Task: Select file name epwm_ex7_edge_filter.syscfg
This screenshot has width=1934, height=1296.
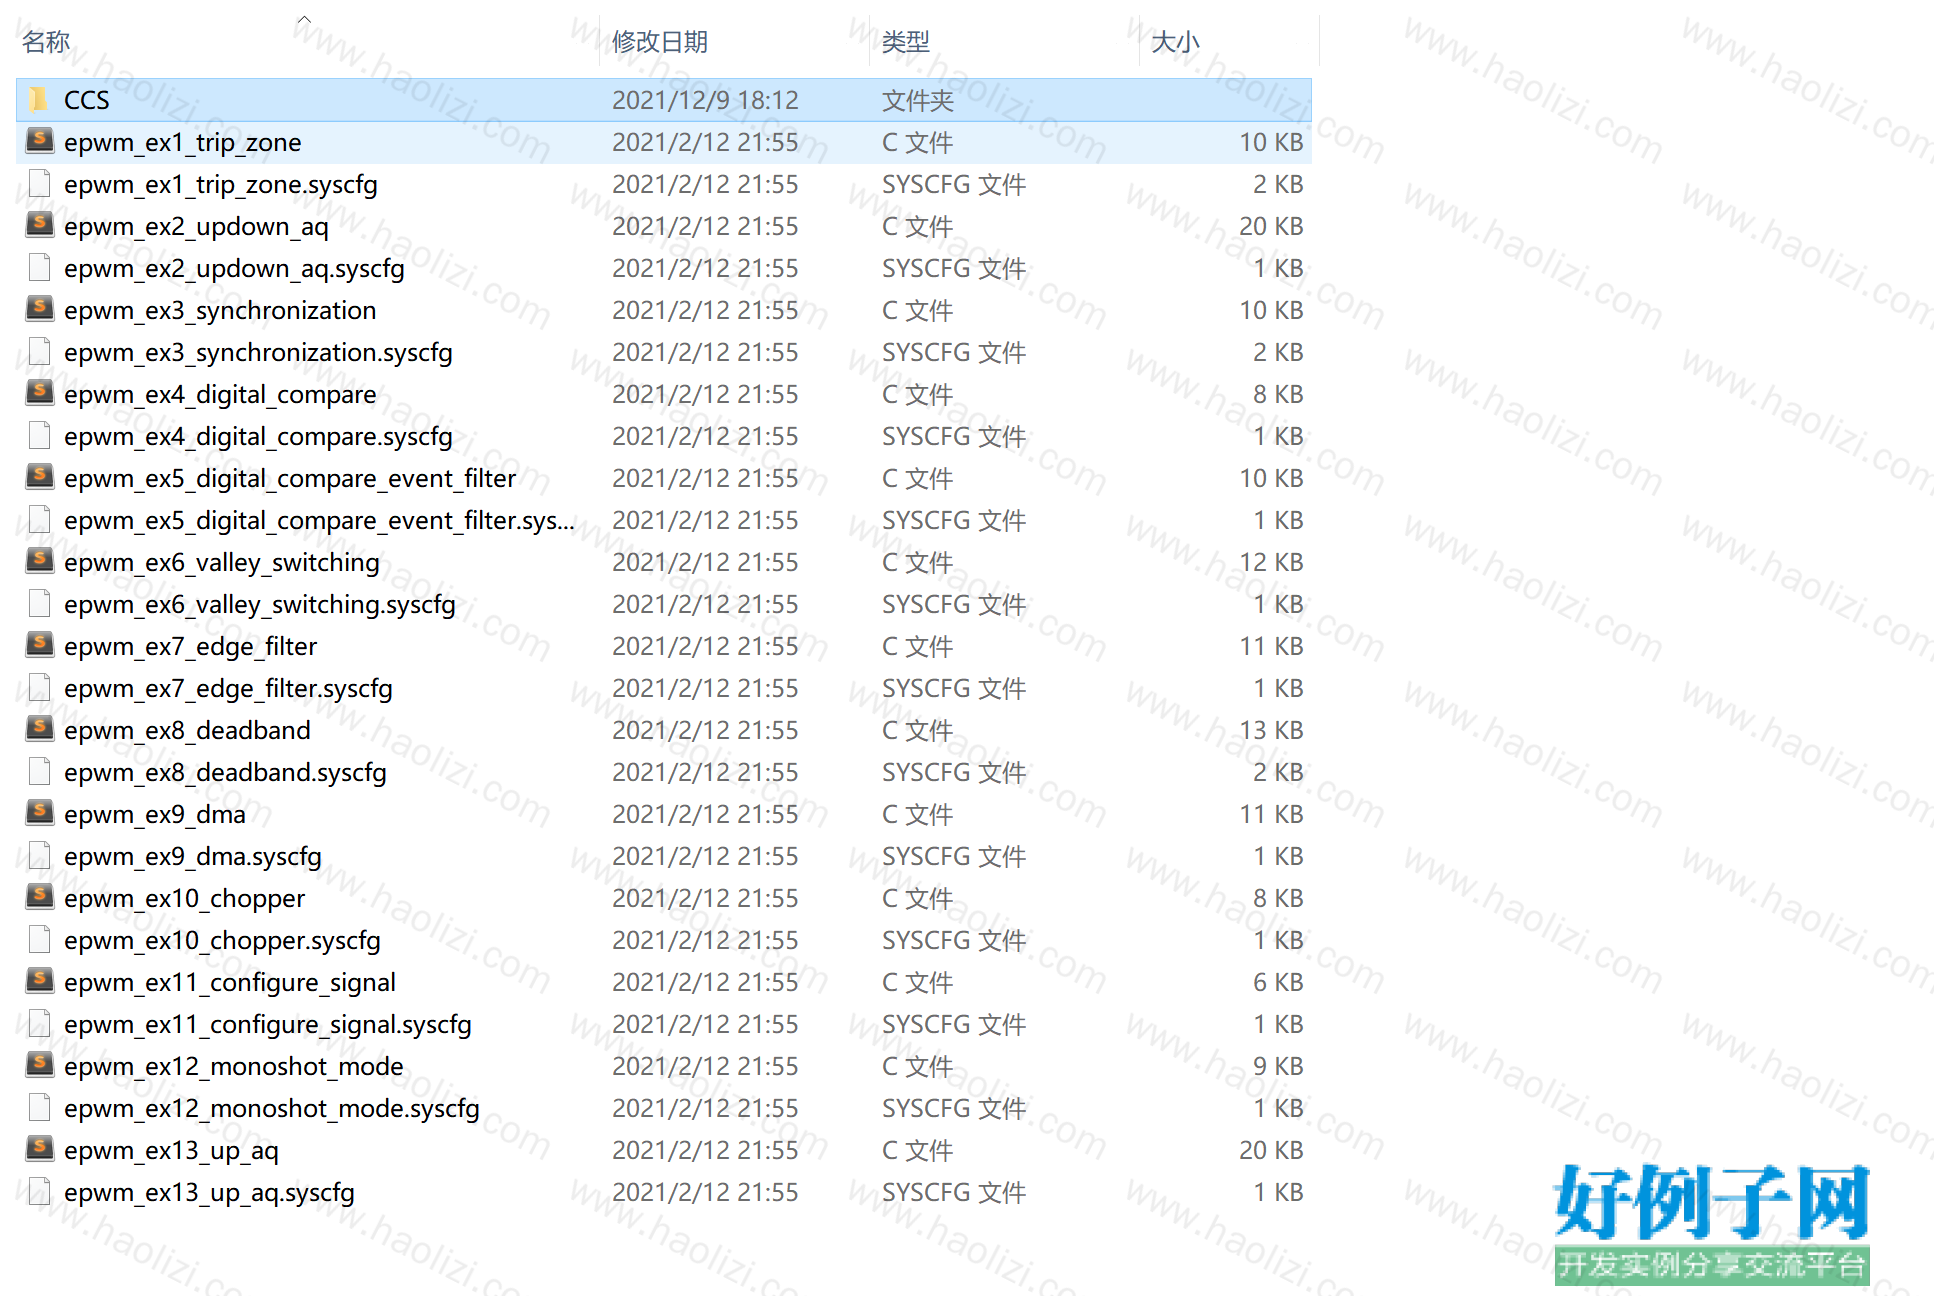Action: click(228, 688)
